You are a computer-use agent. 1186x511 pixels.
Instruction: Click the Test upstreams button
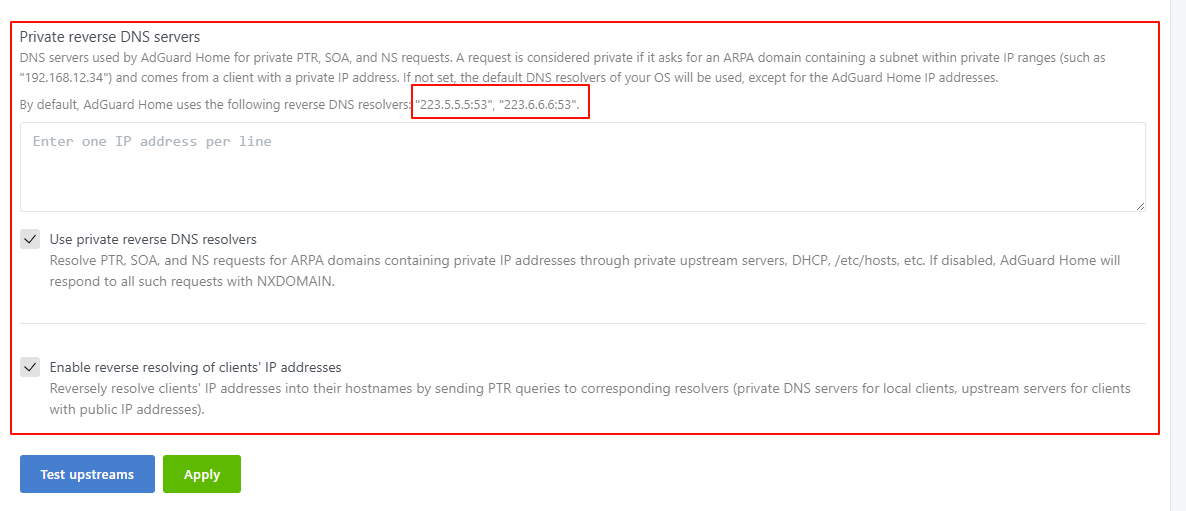(x=87, y=474)
